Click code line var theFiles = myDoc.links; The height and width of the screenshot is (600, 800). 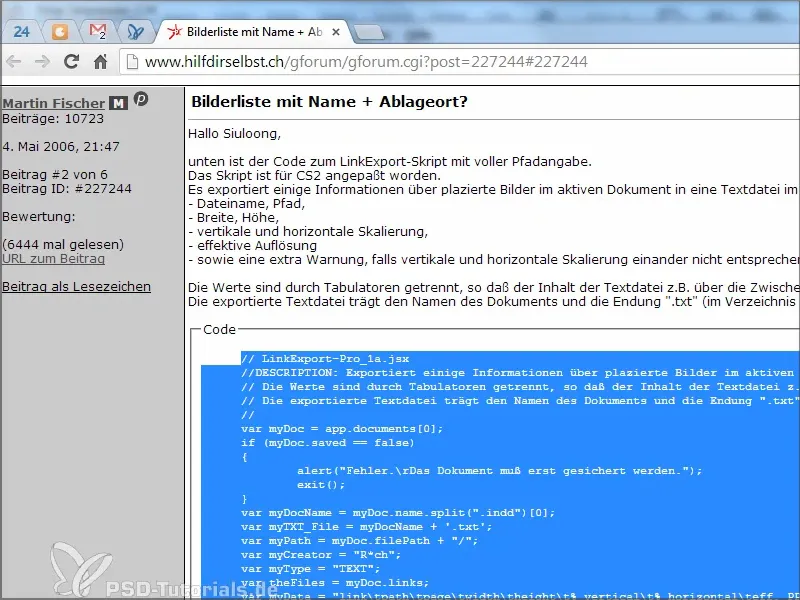[x=335, y=583]
